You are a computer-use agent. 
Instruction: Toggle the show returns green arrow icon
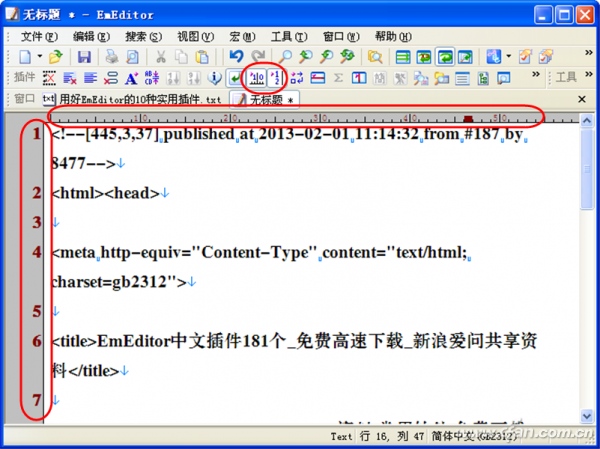(x=235, y=78)
